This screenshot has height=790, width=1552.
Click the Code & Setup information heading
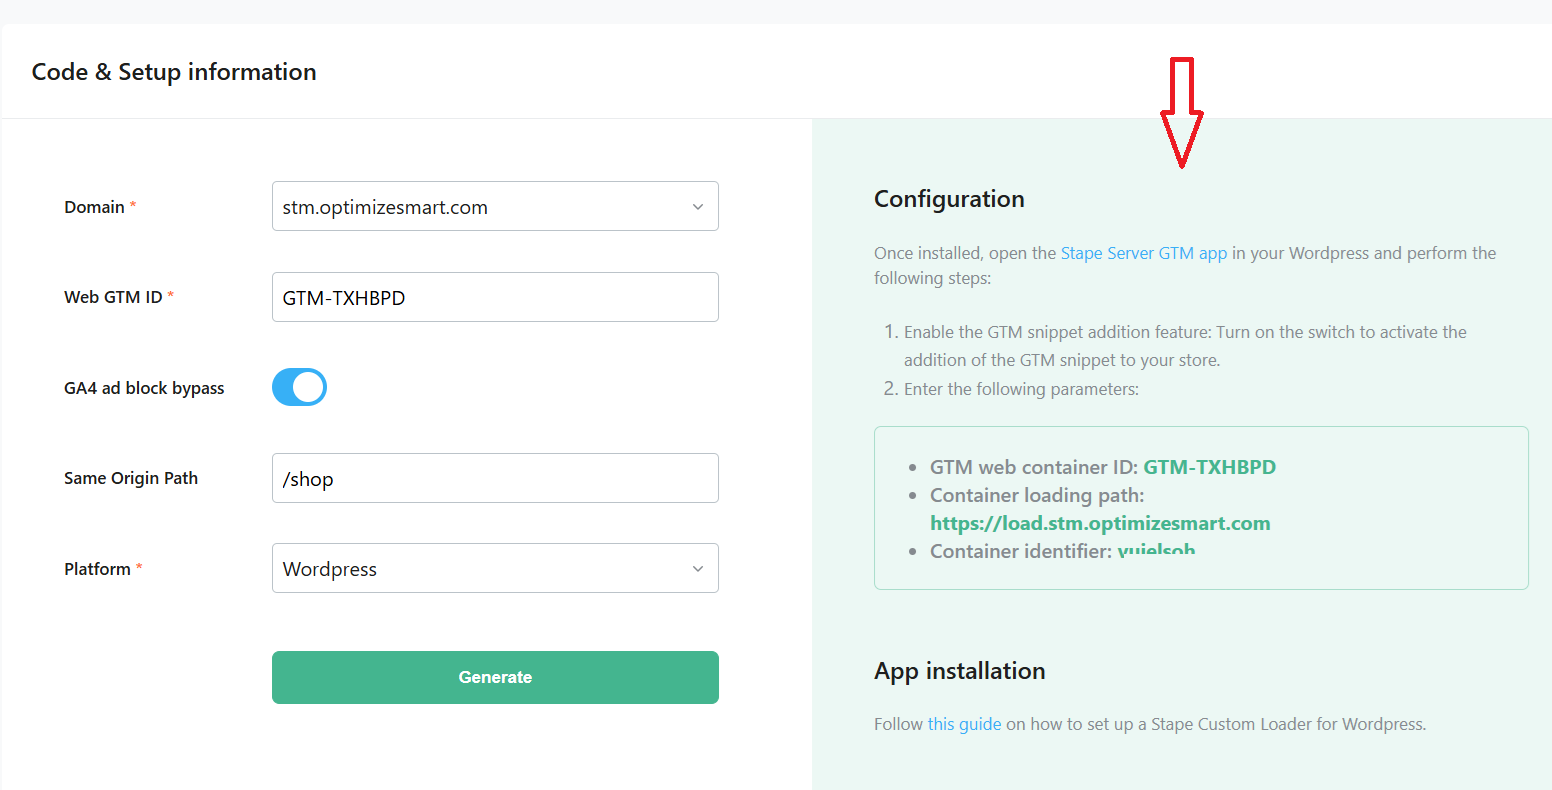(174, 72)
